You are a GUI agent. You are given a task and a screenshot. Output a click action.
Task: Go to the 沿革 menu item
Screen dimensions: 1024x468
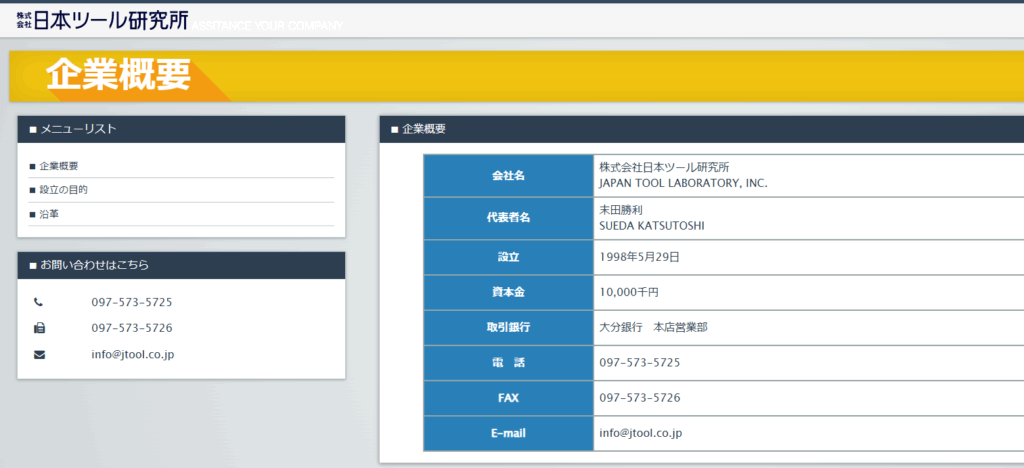tap(50, 214)
